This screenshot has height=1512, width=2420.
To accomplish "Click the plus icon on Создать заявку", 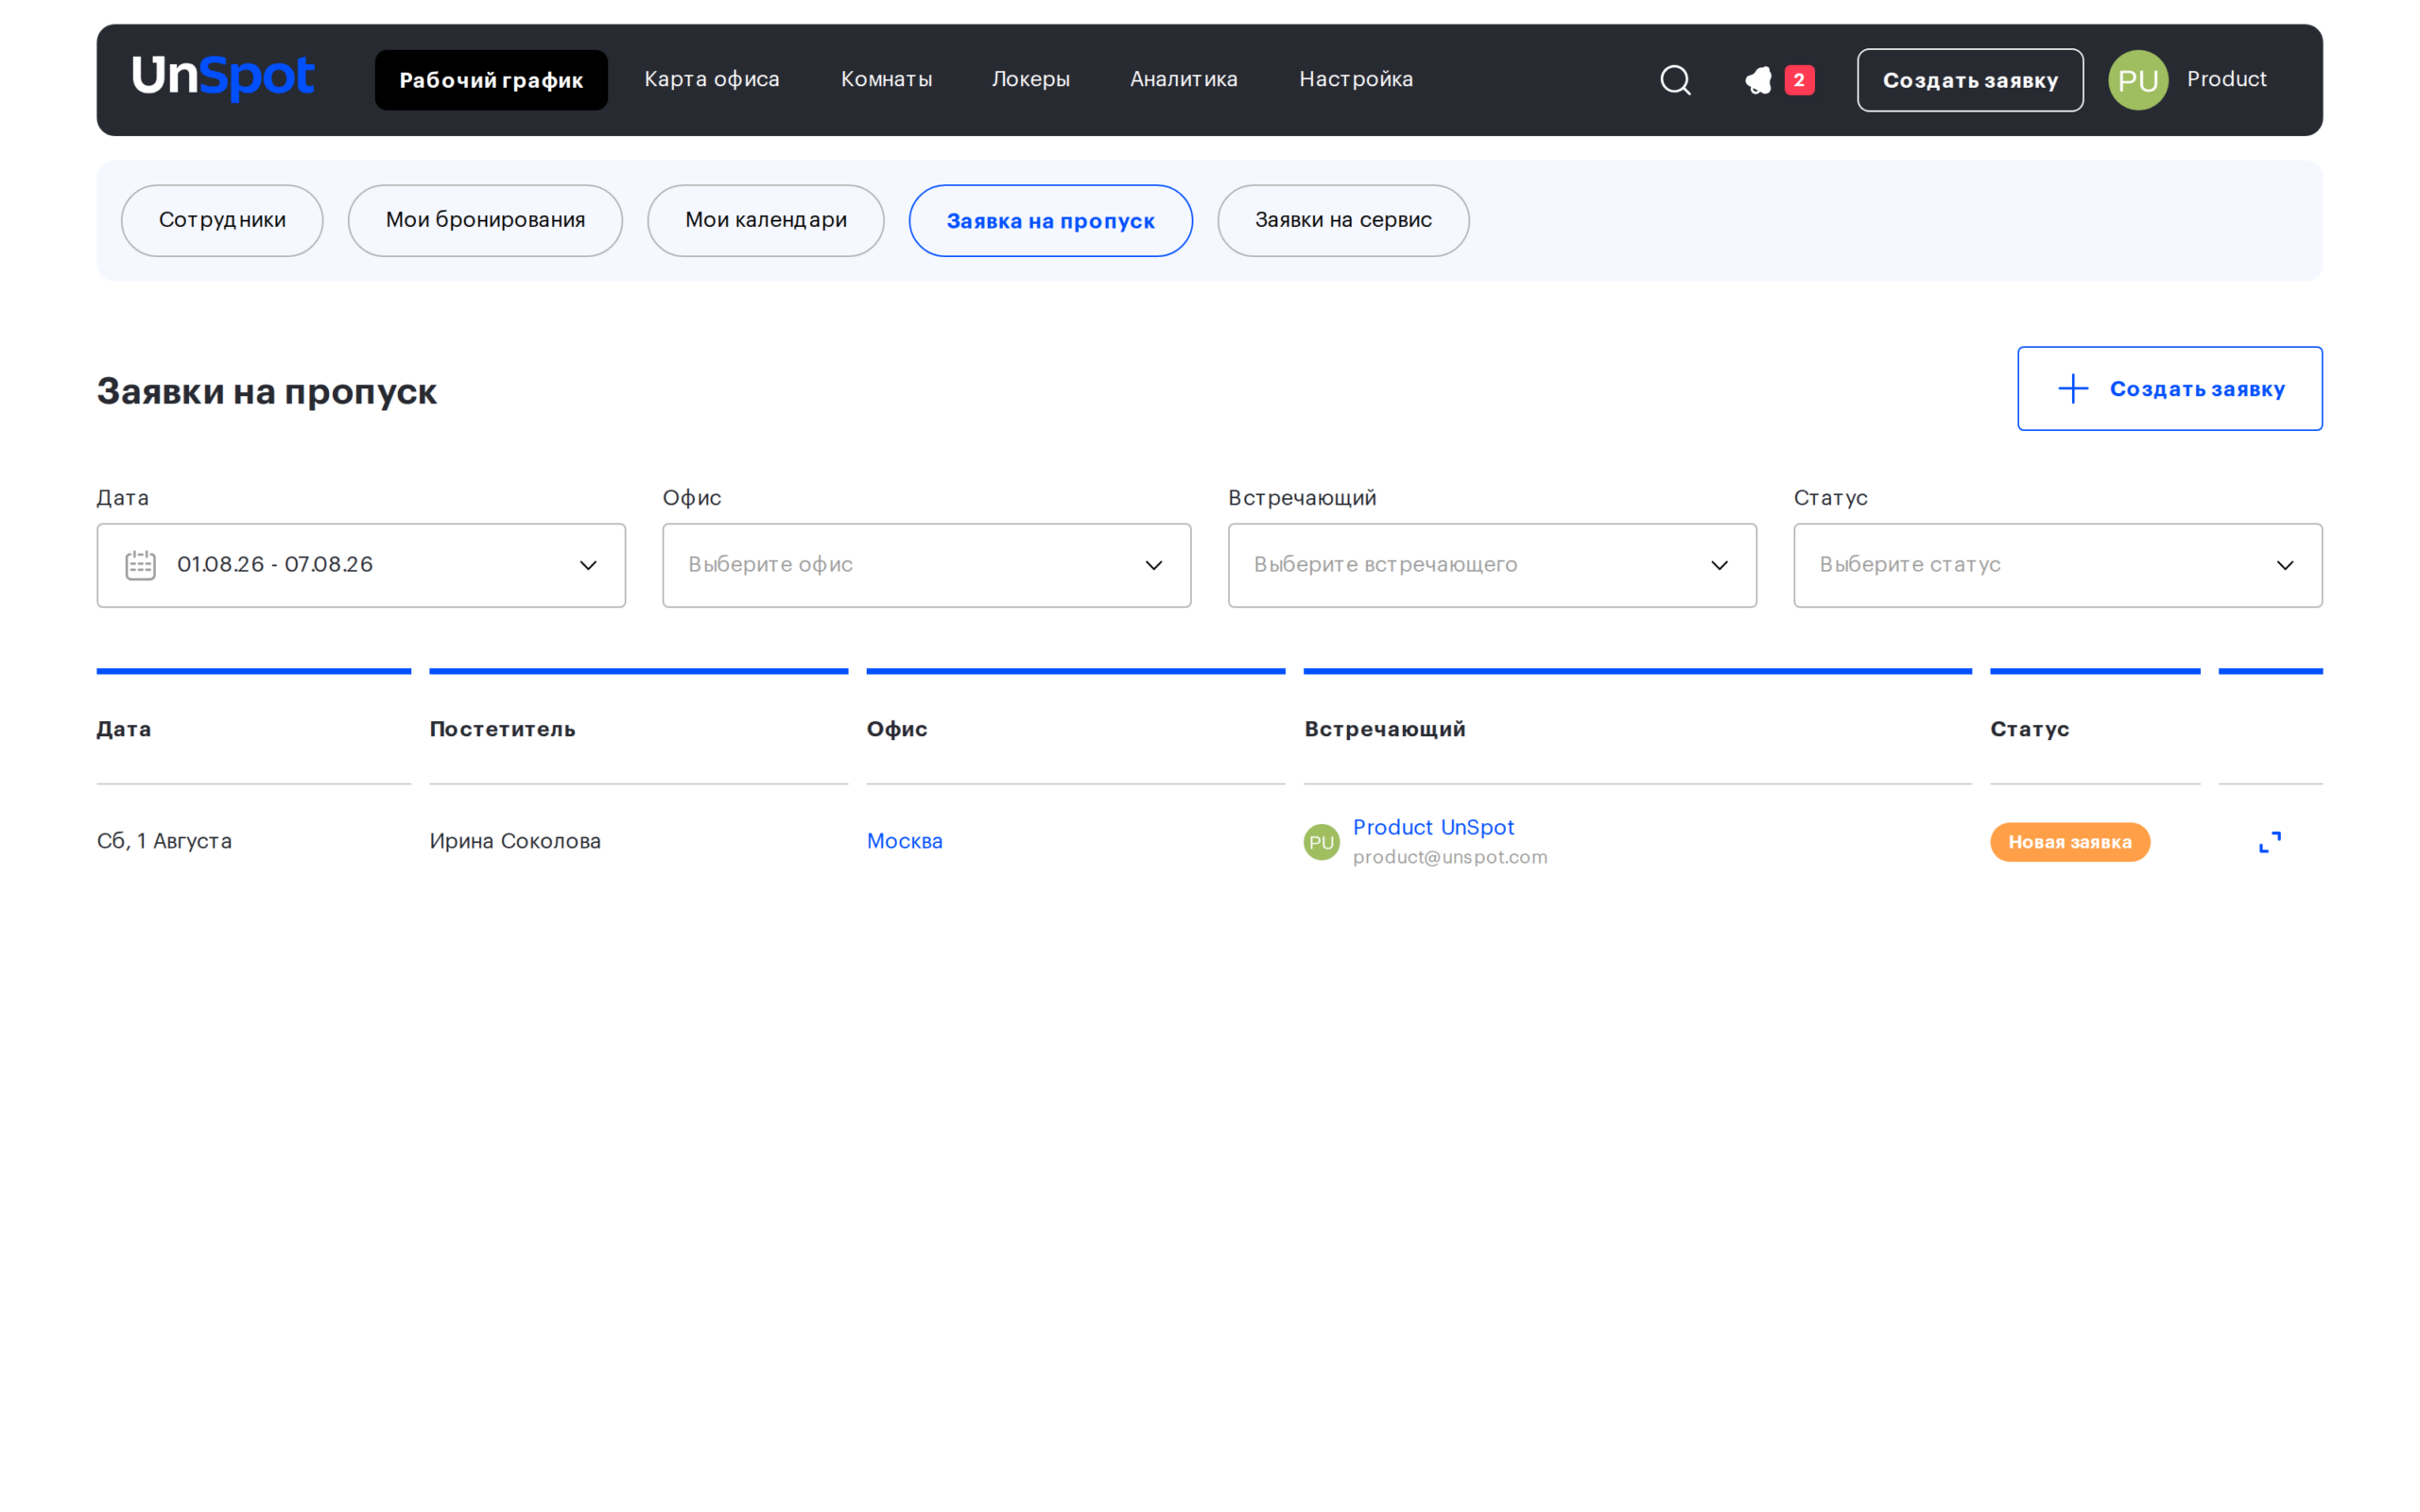I will 2073,388.
